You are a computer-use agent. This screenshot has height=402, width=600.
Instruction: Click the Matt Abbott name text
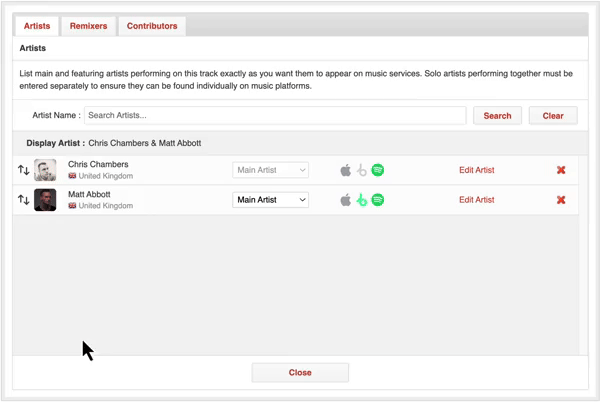[x=89, y=194]
